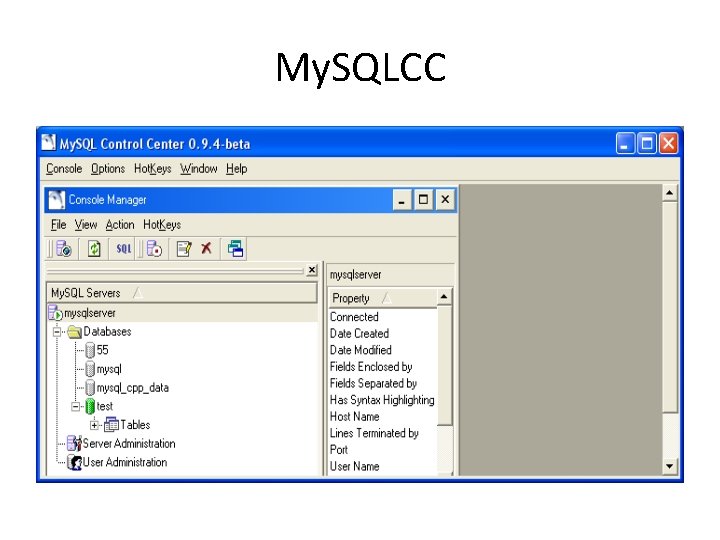Click the mysqlserver server icon in tree
The image size is (720, 540).
(55, 313)
